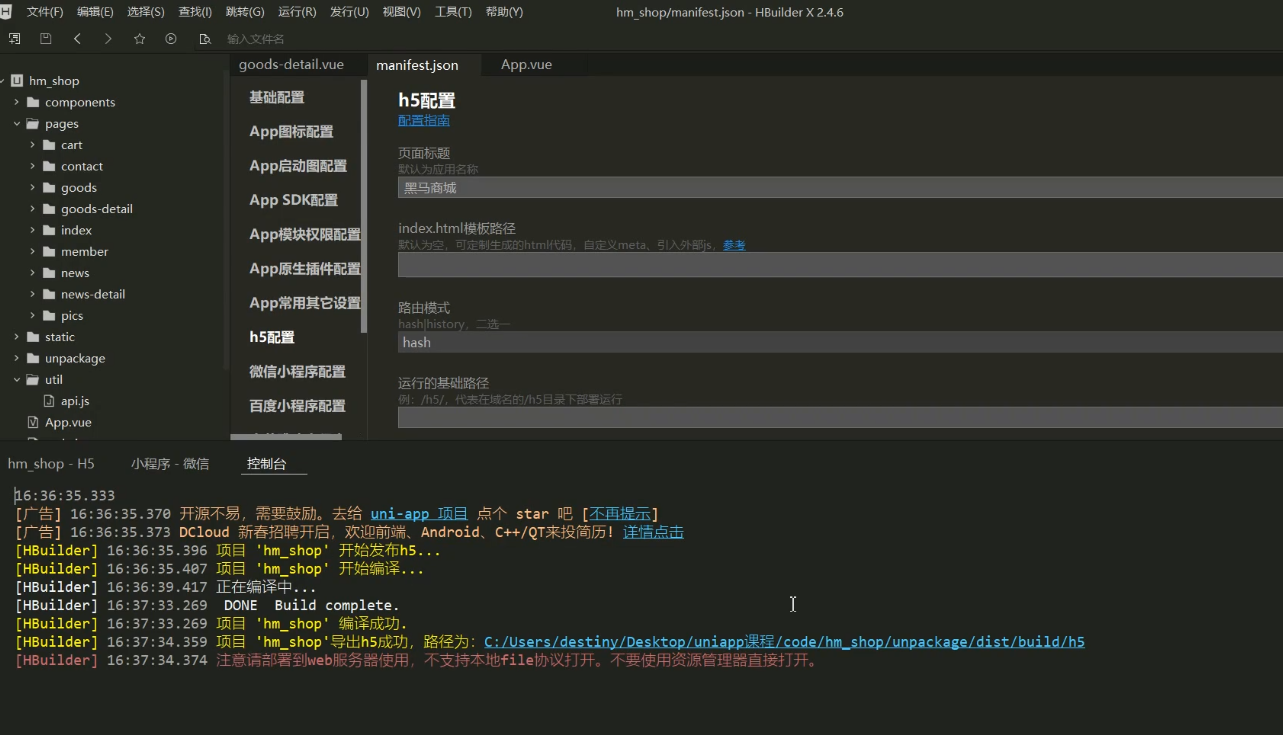
Task: Expand the contact folder chevron
Action: click(33, 166)
